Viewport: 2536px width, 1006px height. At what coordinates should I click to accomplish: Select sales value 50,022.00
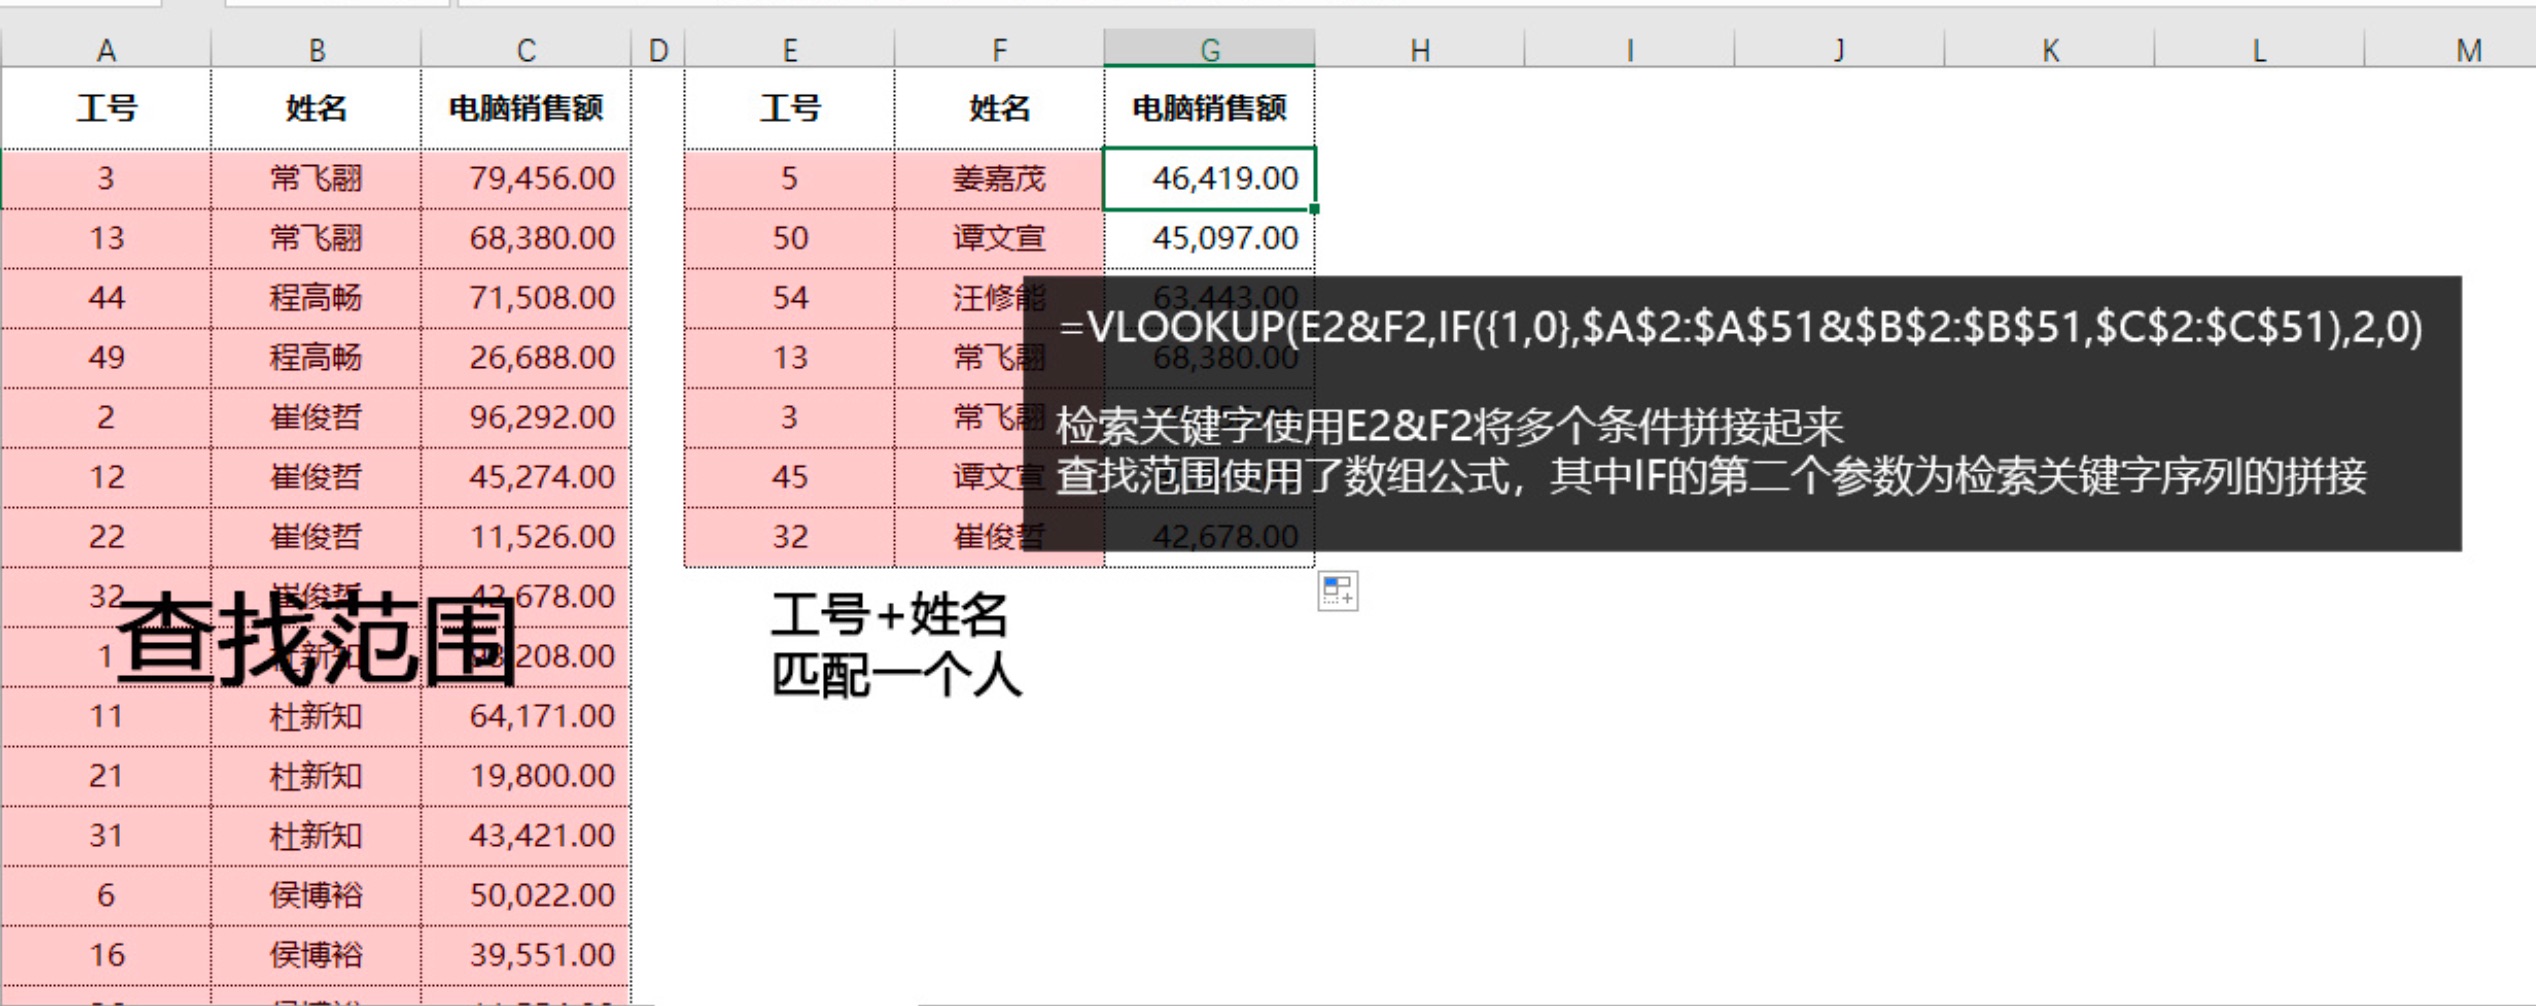pos(526,895)
